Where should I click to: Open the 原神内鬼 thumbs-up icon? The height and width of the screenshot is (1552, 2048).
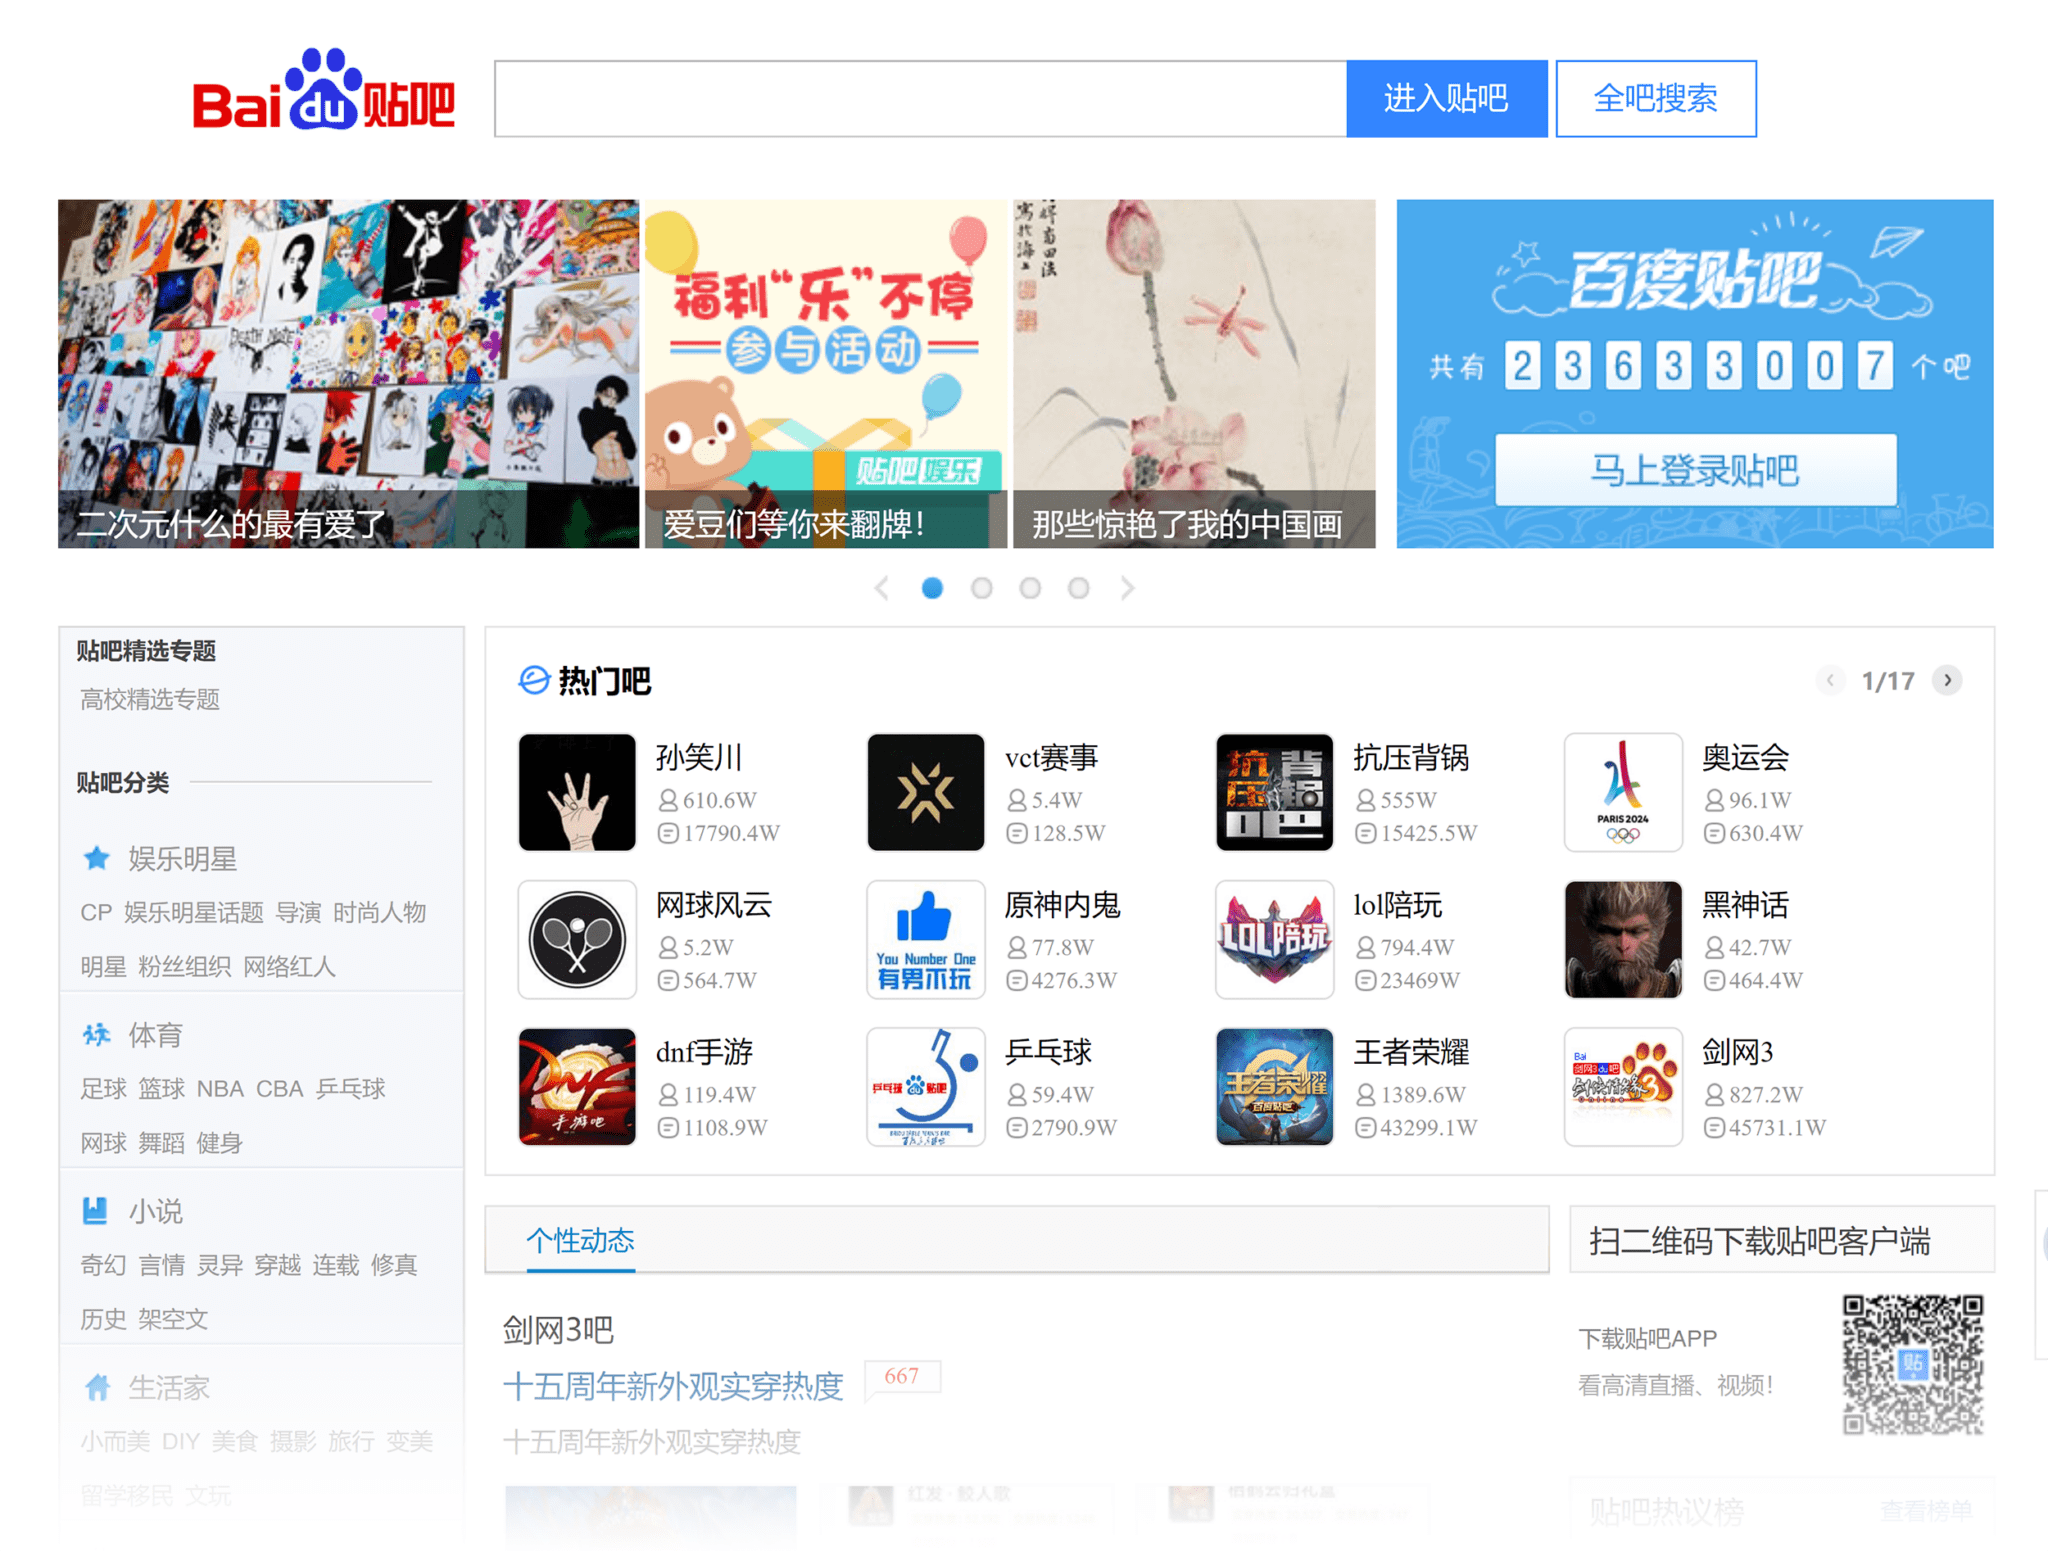[926, 939]
